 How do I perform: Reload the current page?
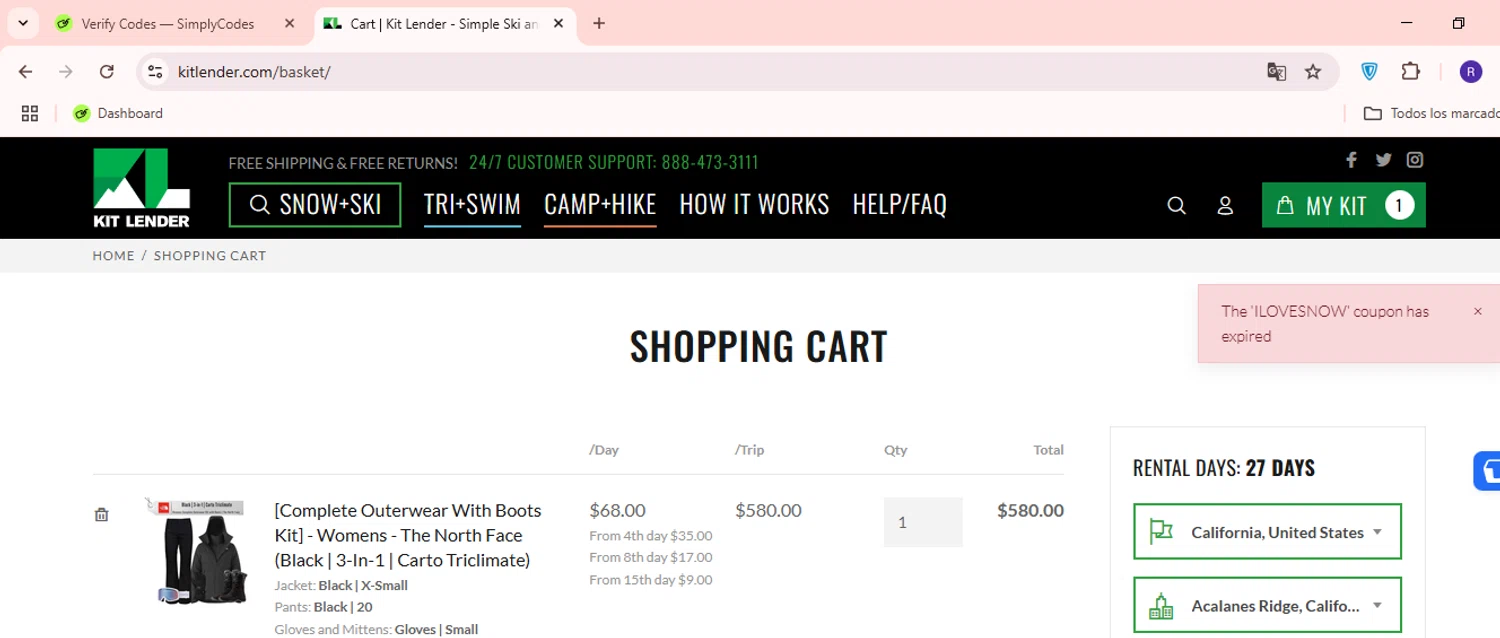(107, 72)
